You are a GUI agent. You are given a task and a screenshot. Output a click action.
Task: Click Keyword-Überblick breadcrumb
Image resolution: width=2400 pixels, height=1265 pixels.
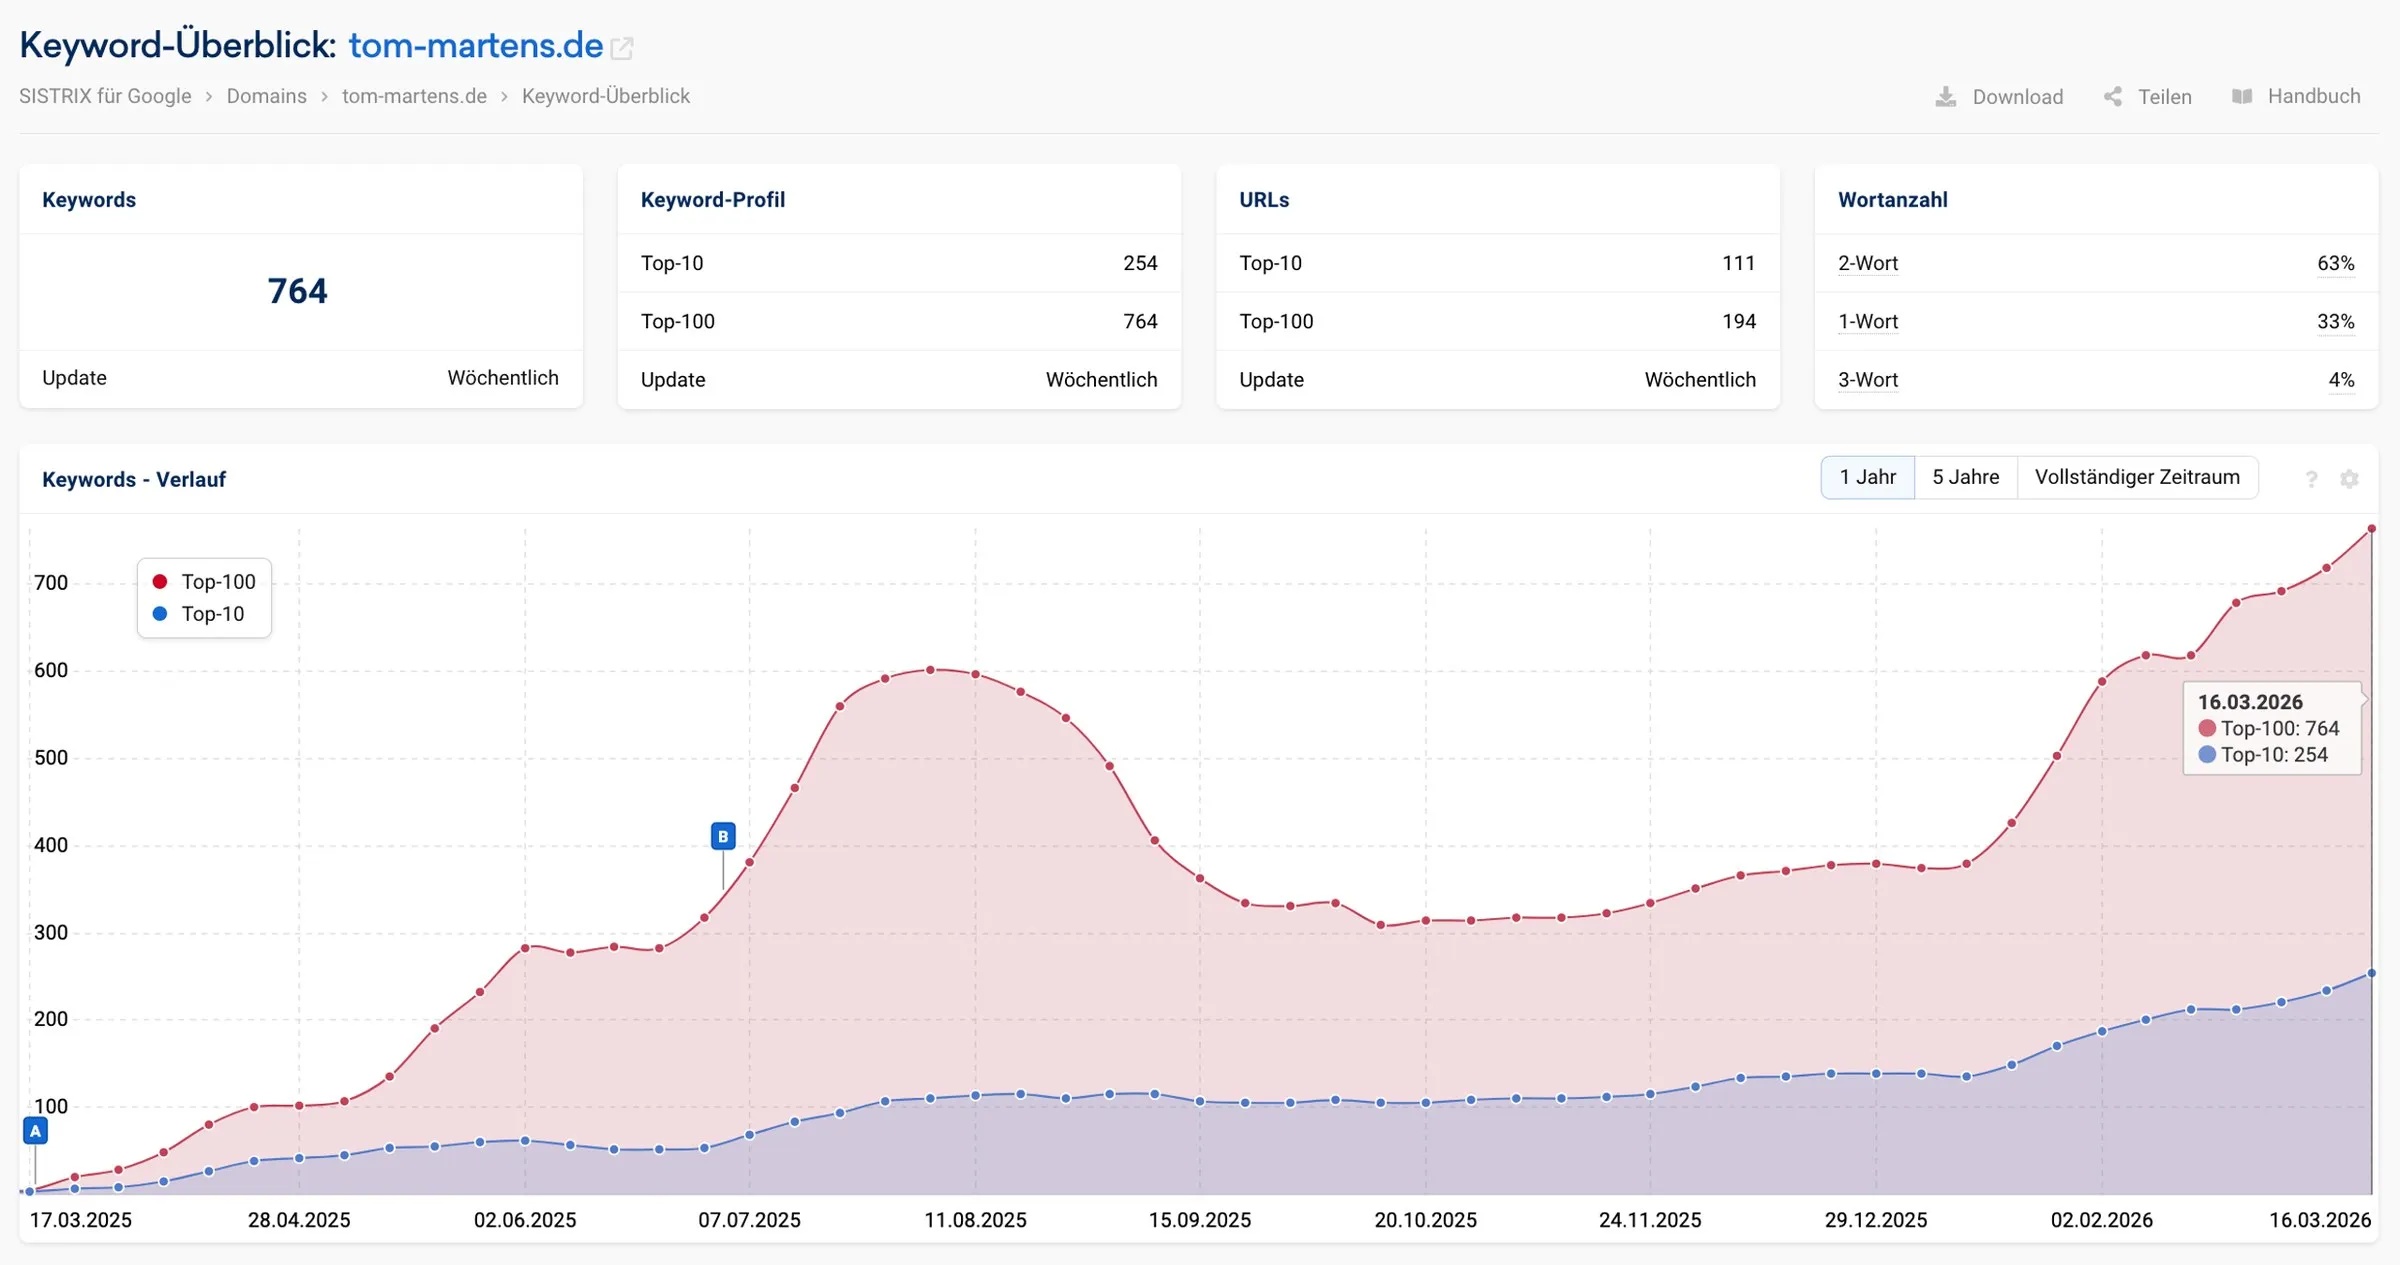tap(606, 96)
